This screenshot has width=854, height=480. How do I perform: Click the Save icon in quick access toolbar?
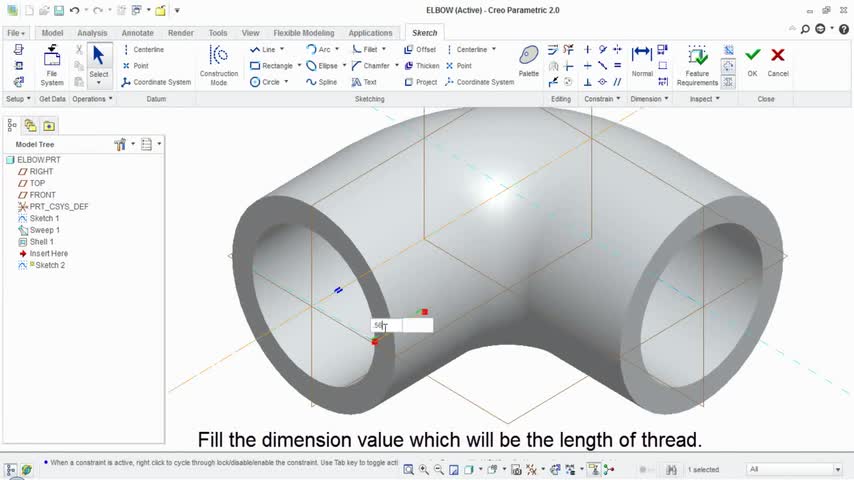click(59, 10)
